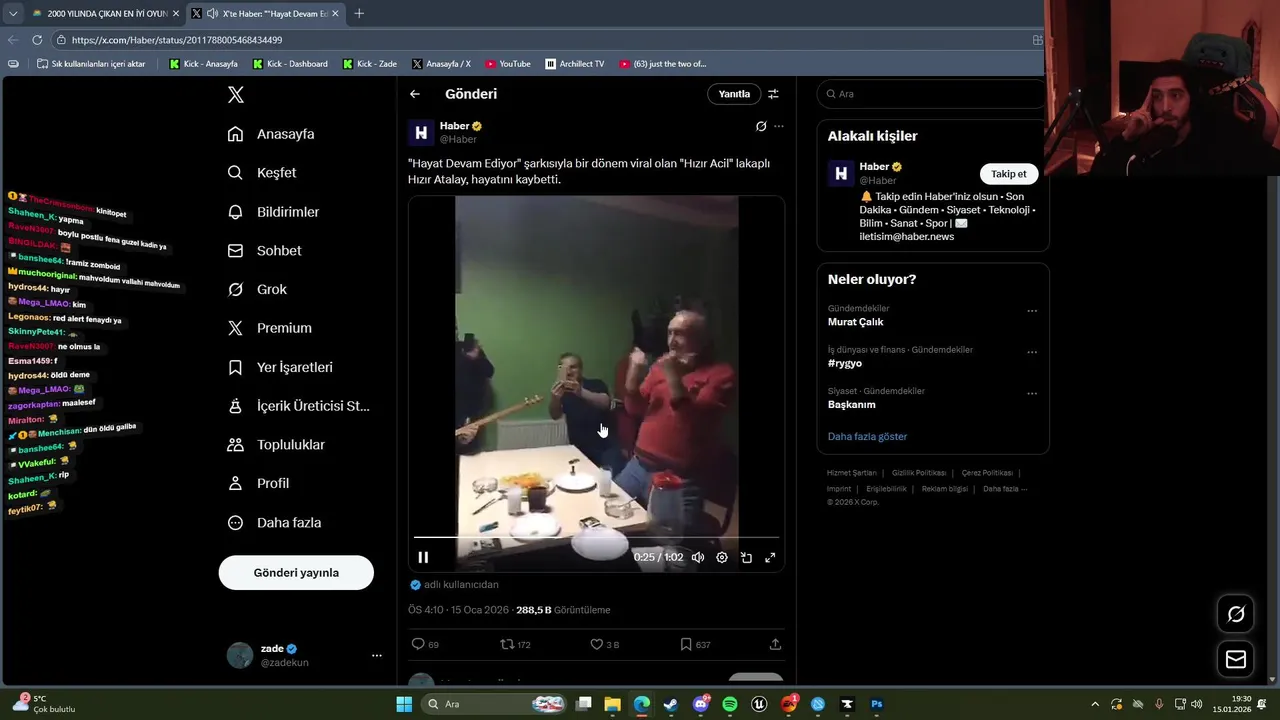Click the Yanıtla button
Screen dimensions: 1280x720
click(x=734, y=94)
